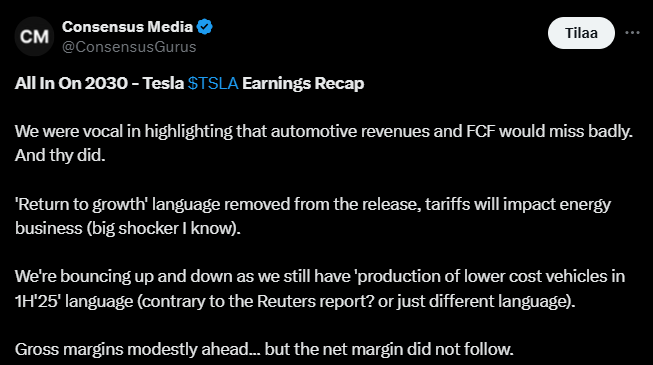Click the Tilaa subscribe button

click(x=581, y=33)
